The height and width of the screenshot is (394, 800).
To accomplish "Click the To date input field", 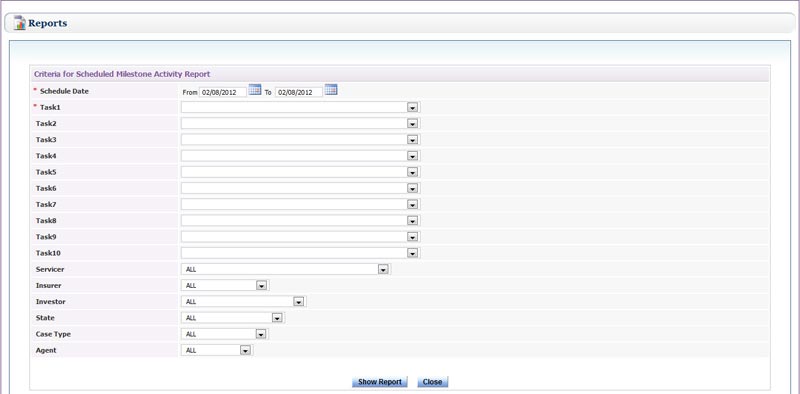I will [299, 92].
